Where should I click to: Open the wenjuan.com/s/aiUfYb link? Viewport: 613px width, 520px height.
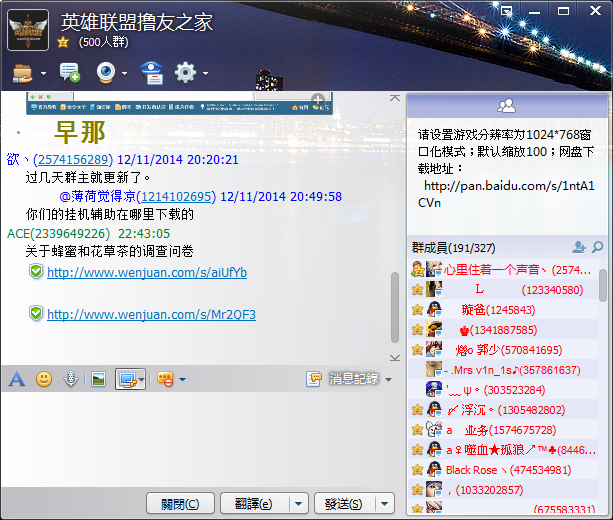(x=147, y=273)
